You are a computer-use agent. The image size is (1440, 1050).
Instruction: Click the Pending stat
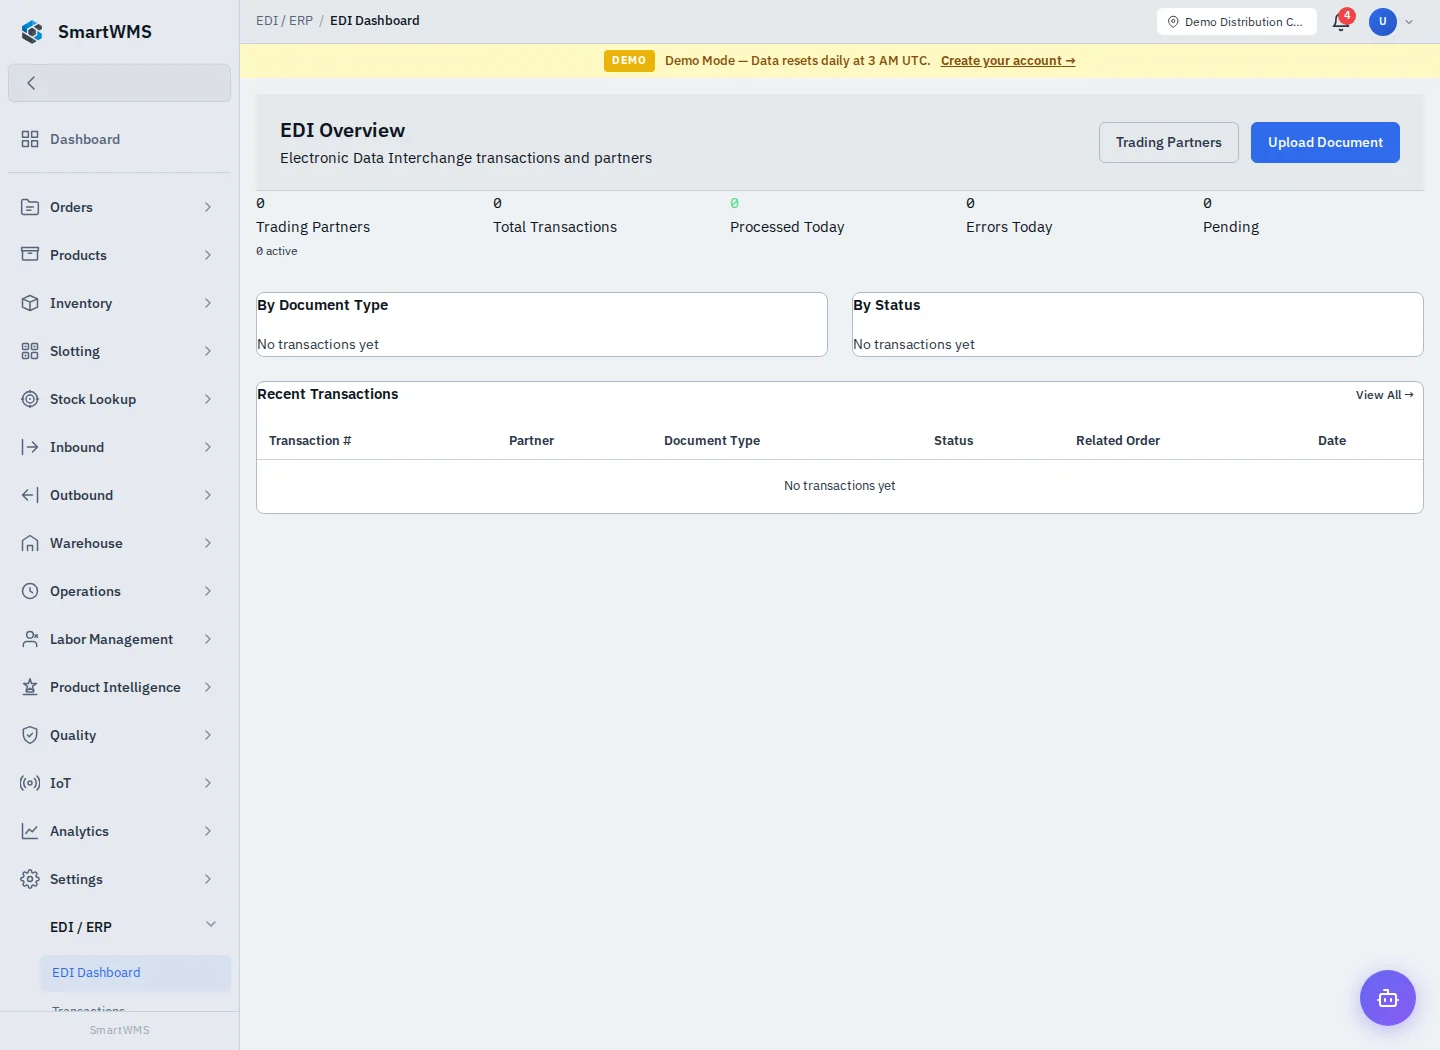pos(1231,227)
